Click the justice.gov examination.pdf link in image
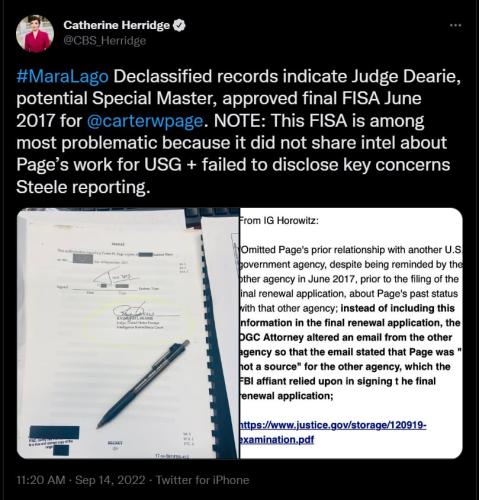The height and width of the screenshot is (500, 479). (333, 432)
